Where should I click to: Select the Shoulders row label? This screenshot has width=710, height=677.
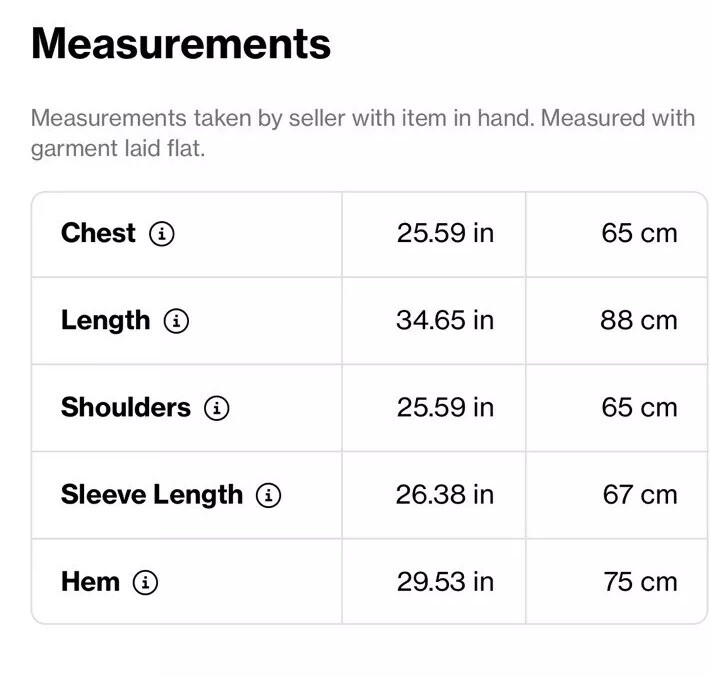pyautogui.click(x=125, y=407)
